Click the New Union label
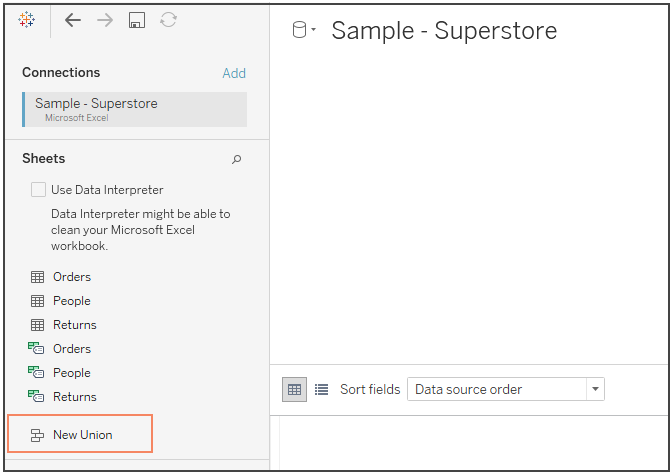The image size is (672, 476). pyautogui.click(x=83, y=435)
